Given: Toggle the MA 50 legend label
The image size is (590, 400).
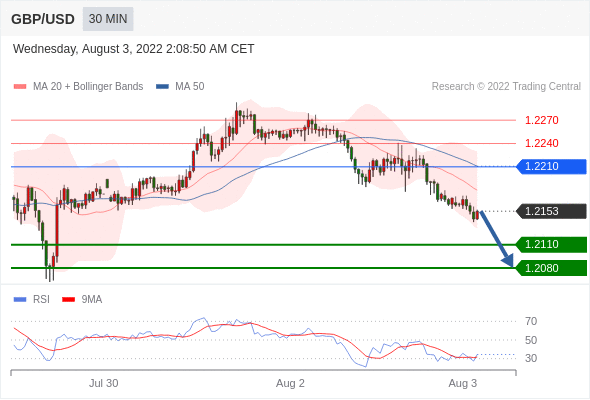Looking at the screenshot, I should pos(190,87).
